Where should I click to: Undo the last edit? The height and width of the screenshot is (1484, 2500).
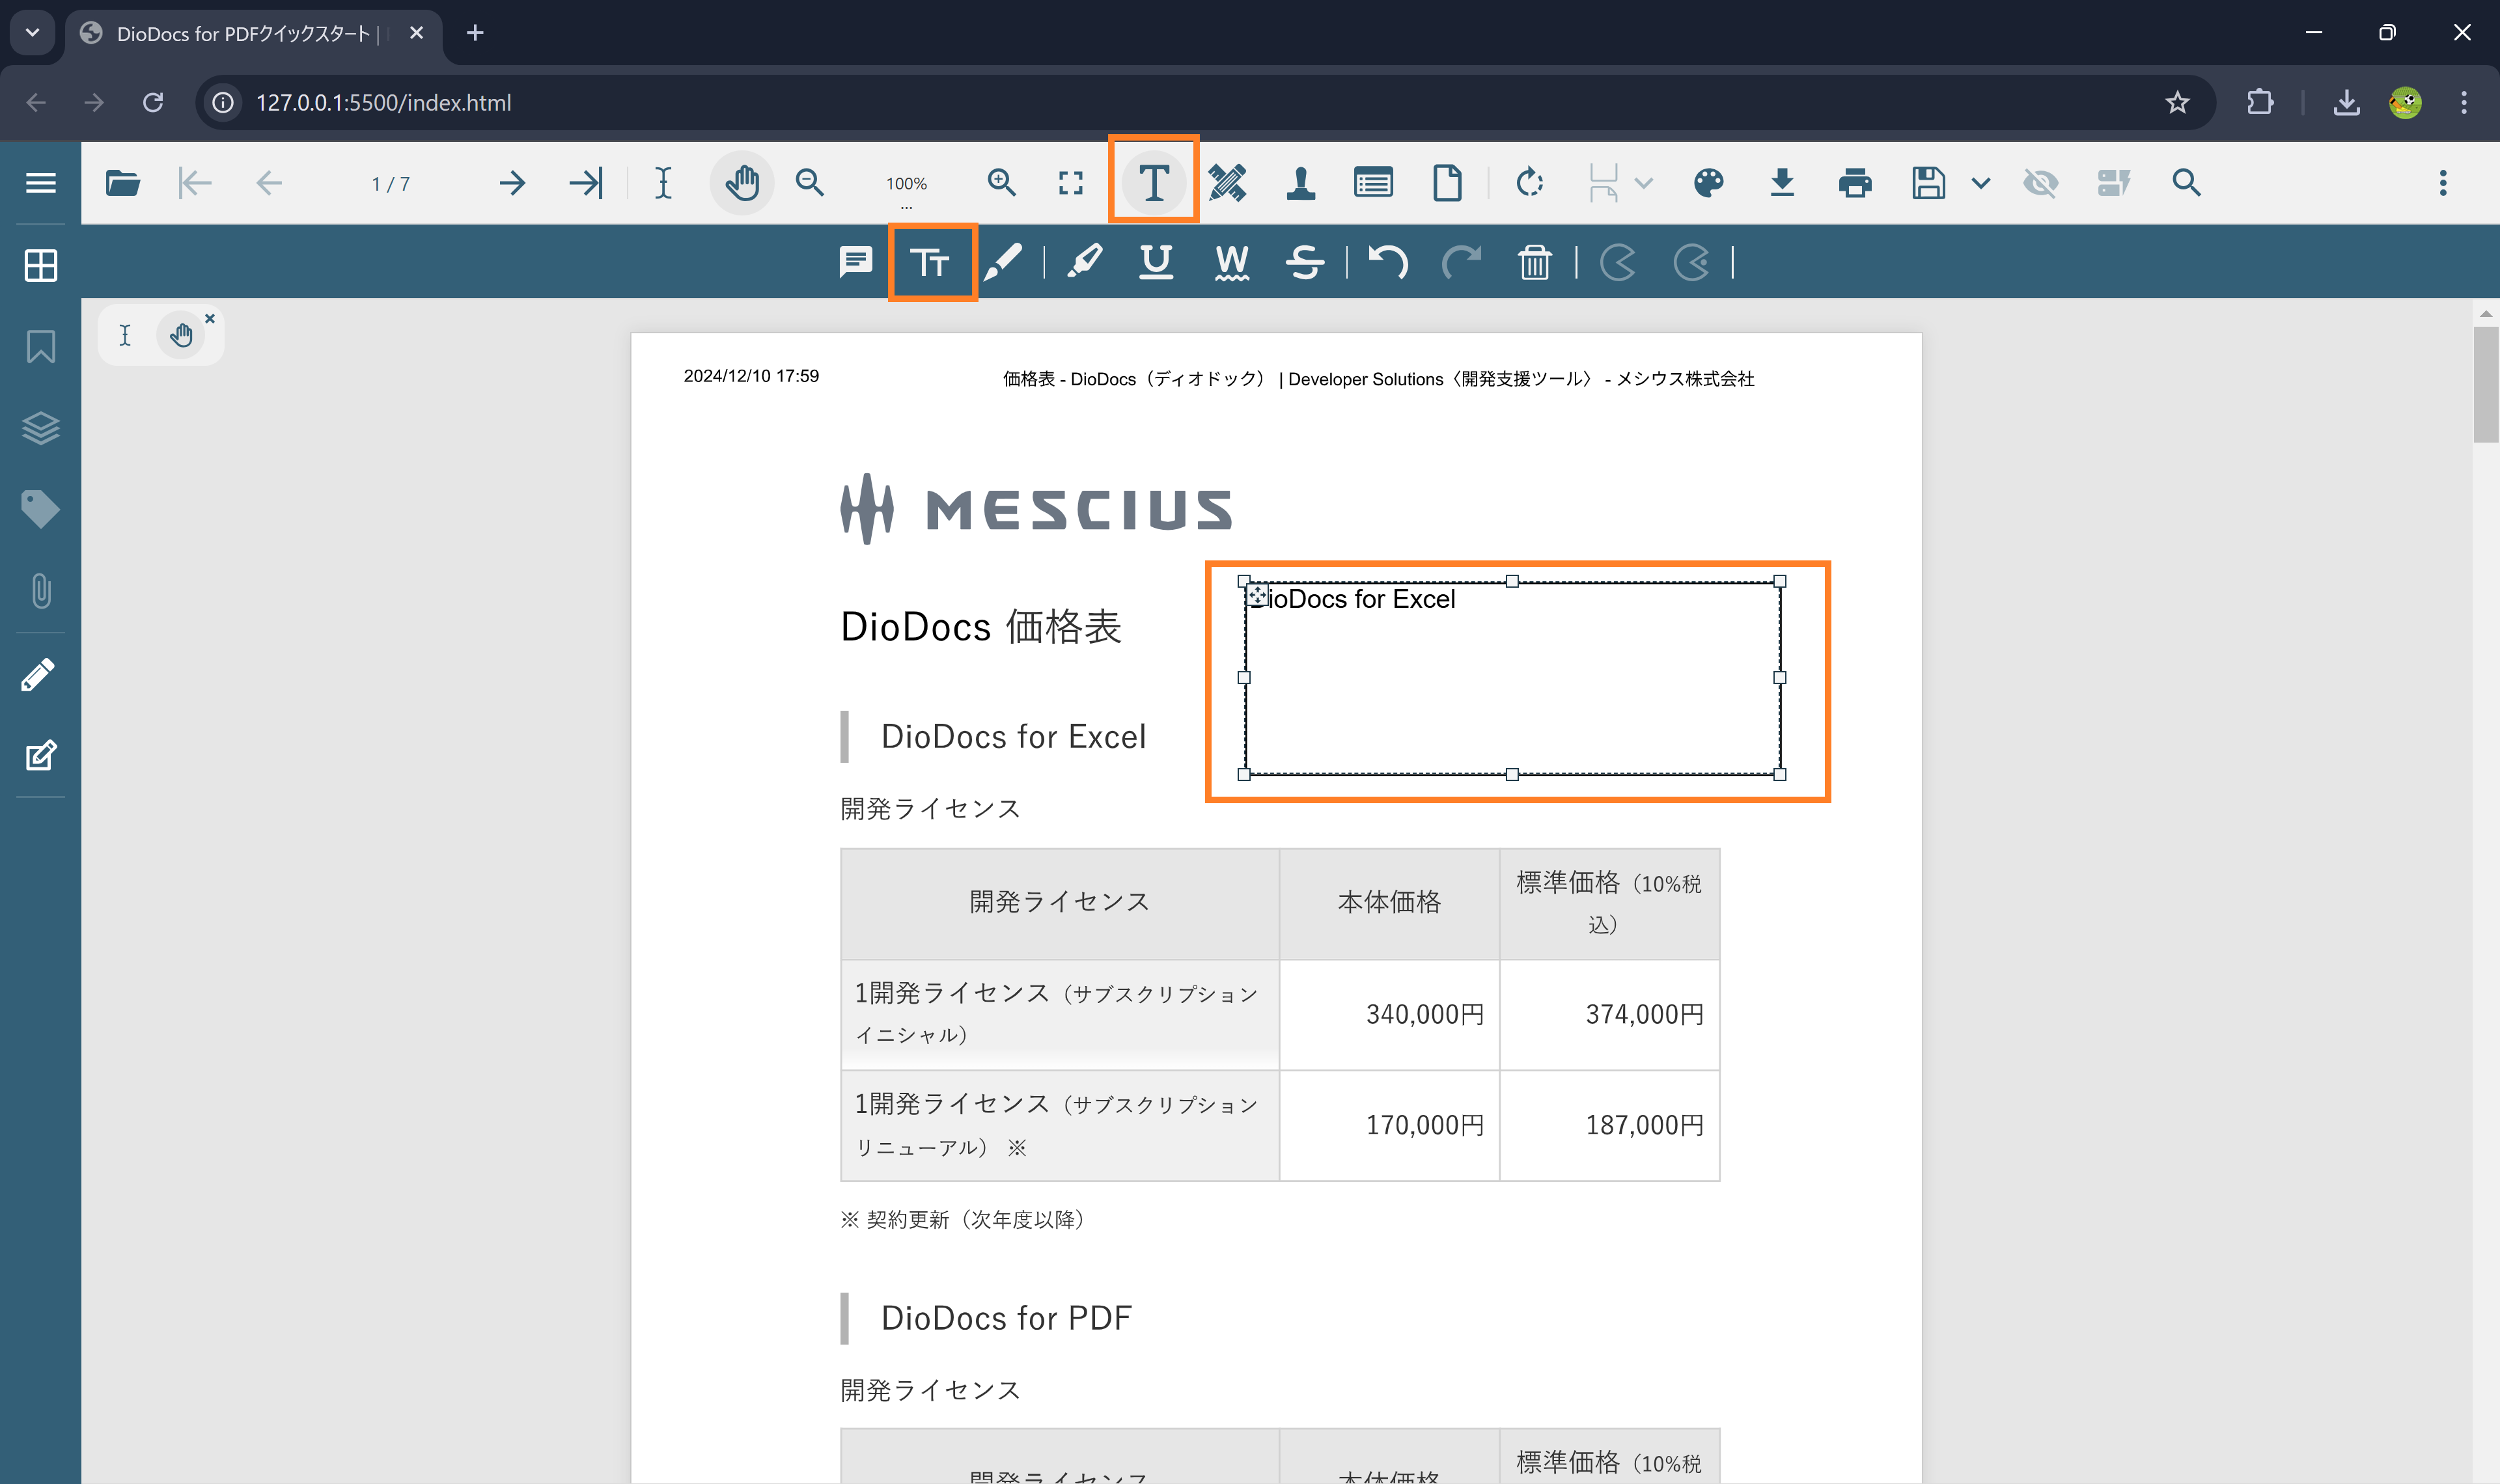click(x=1388, y=263)
